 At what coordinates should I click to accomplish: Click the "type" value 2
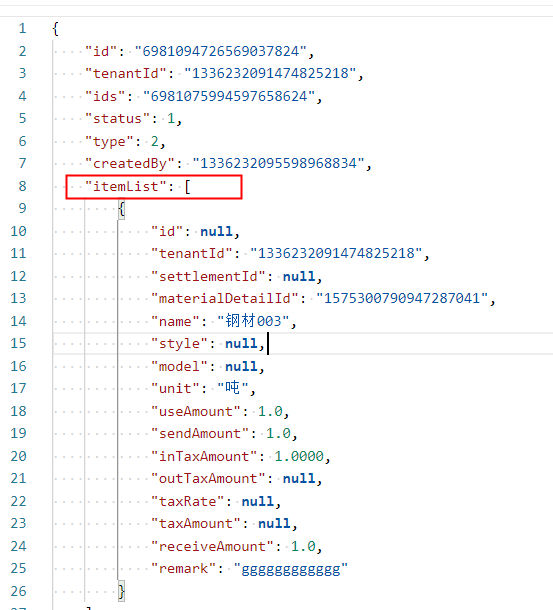(x=154, y=141)
